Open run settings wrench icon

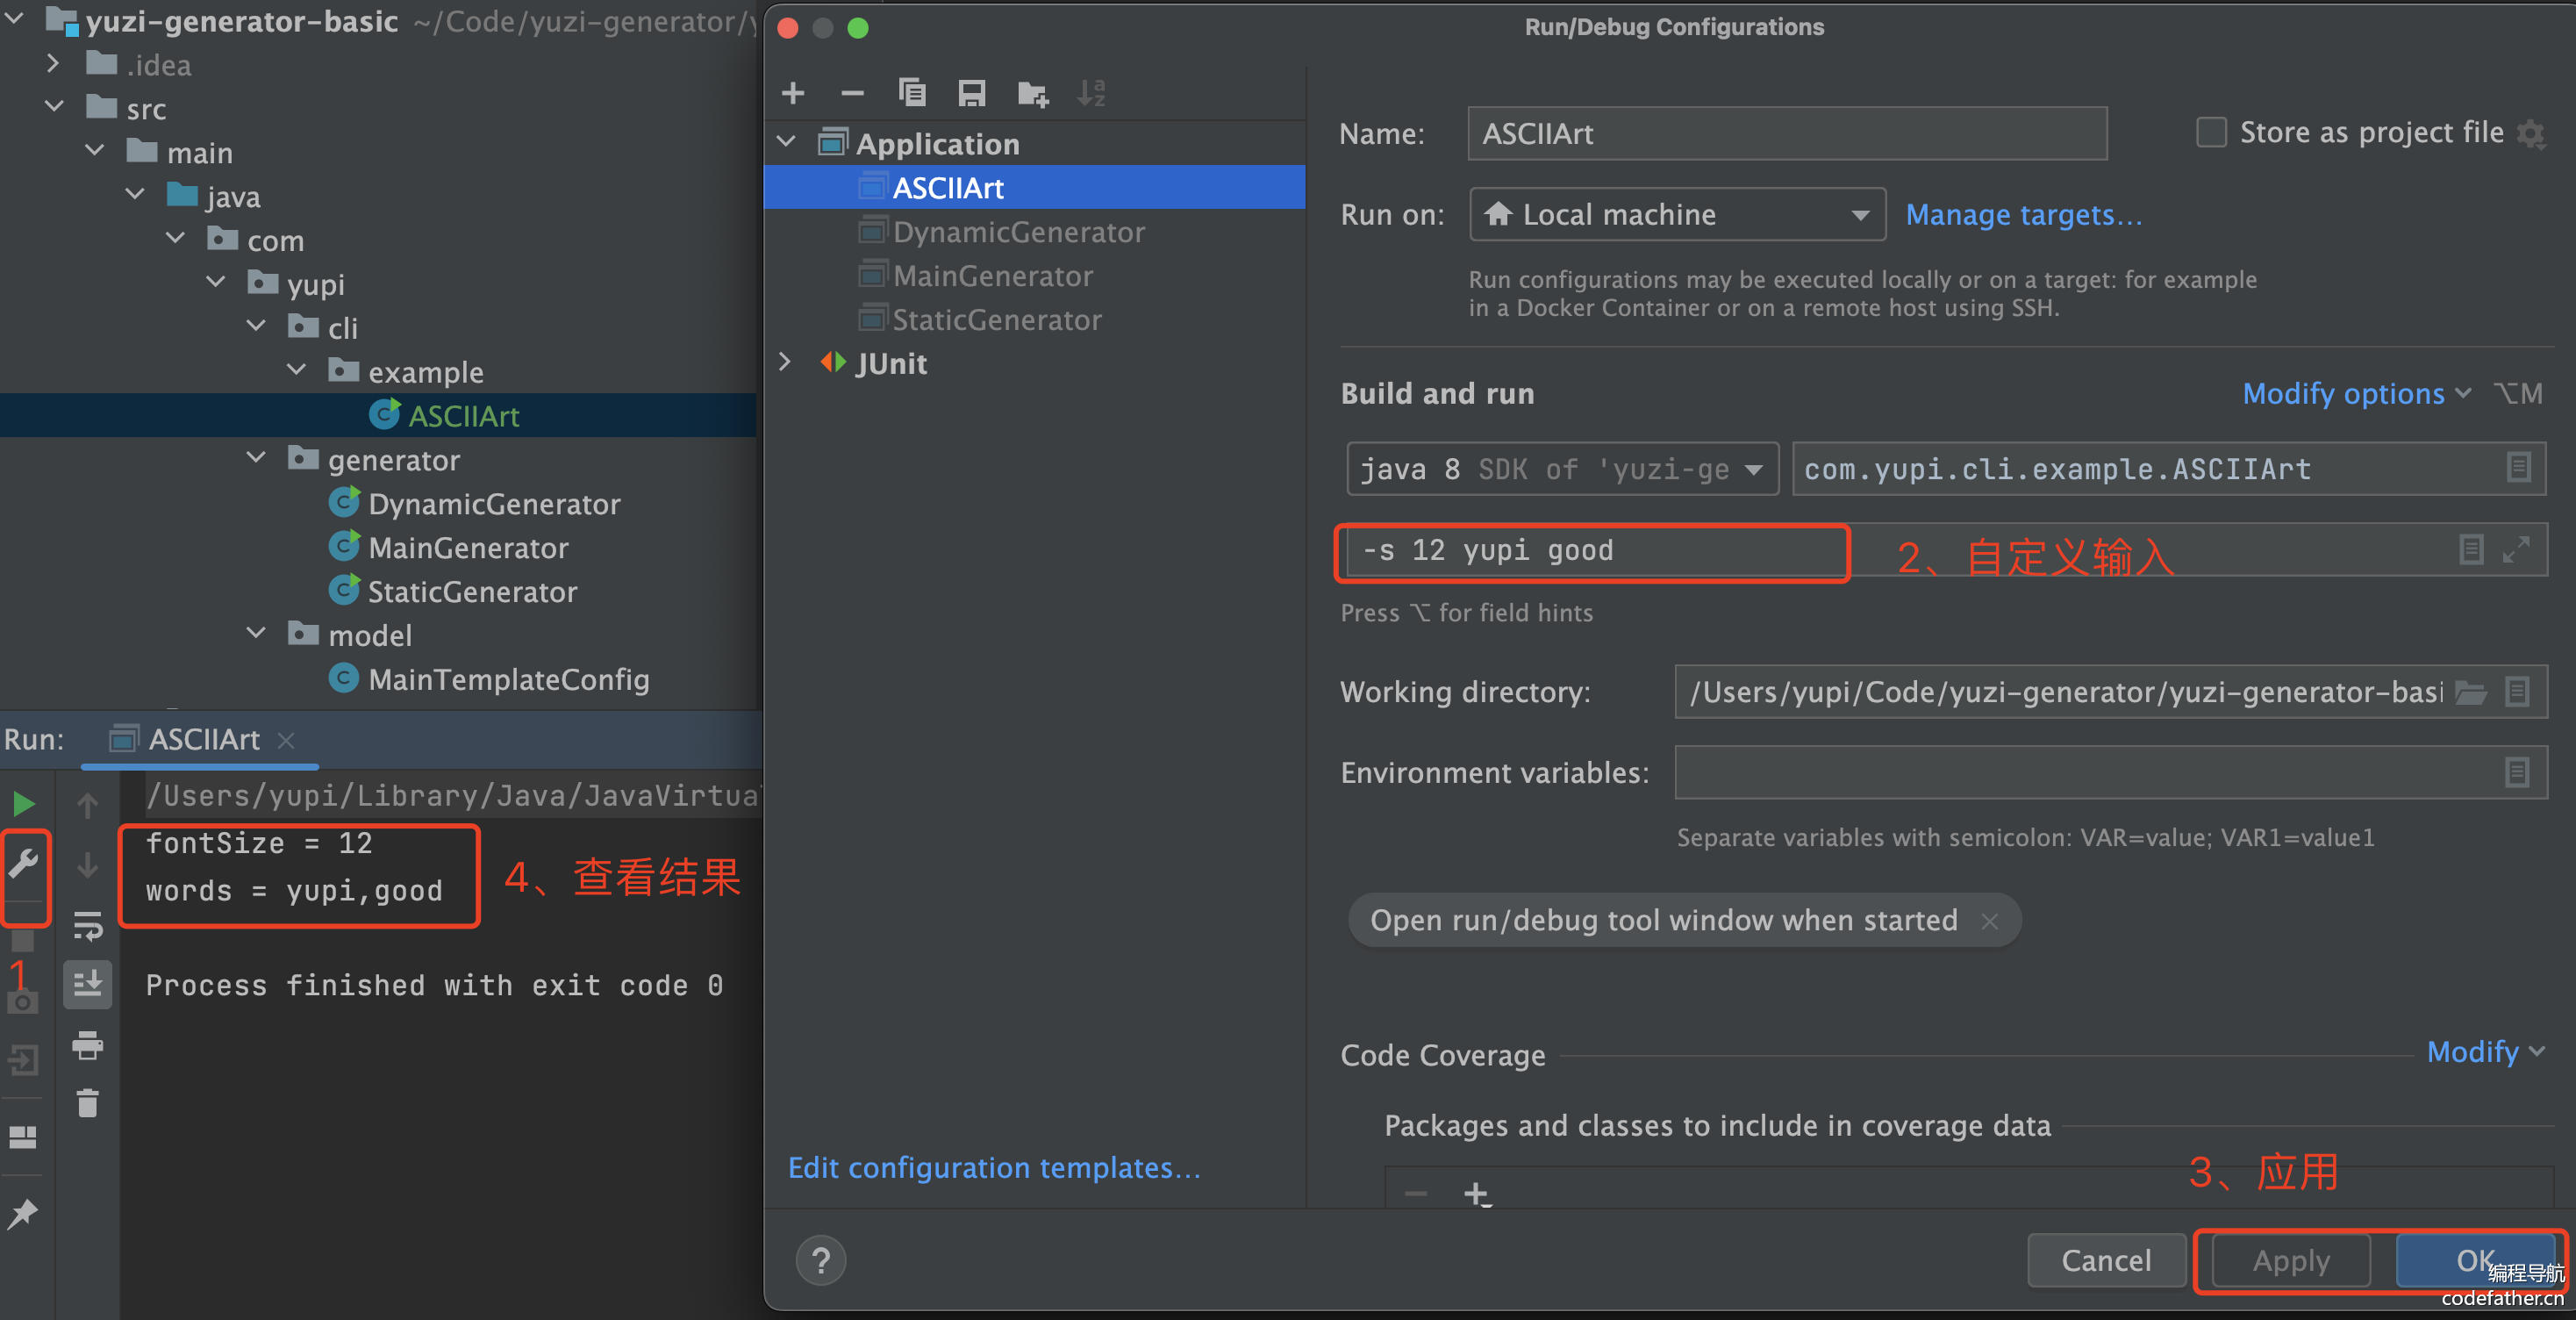[24, 863]
